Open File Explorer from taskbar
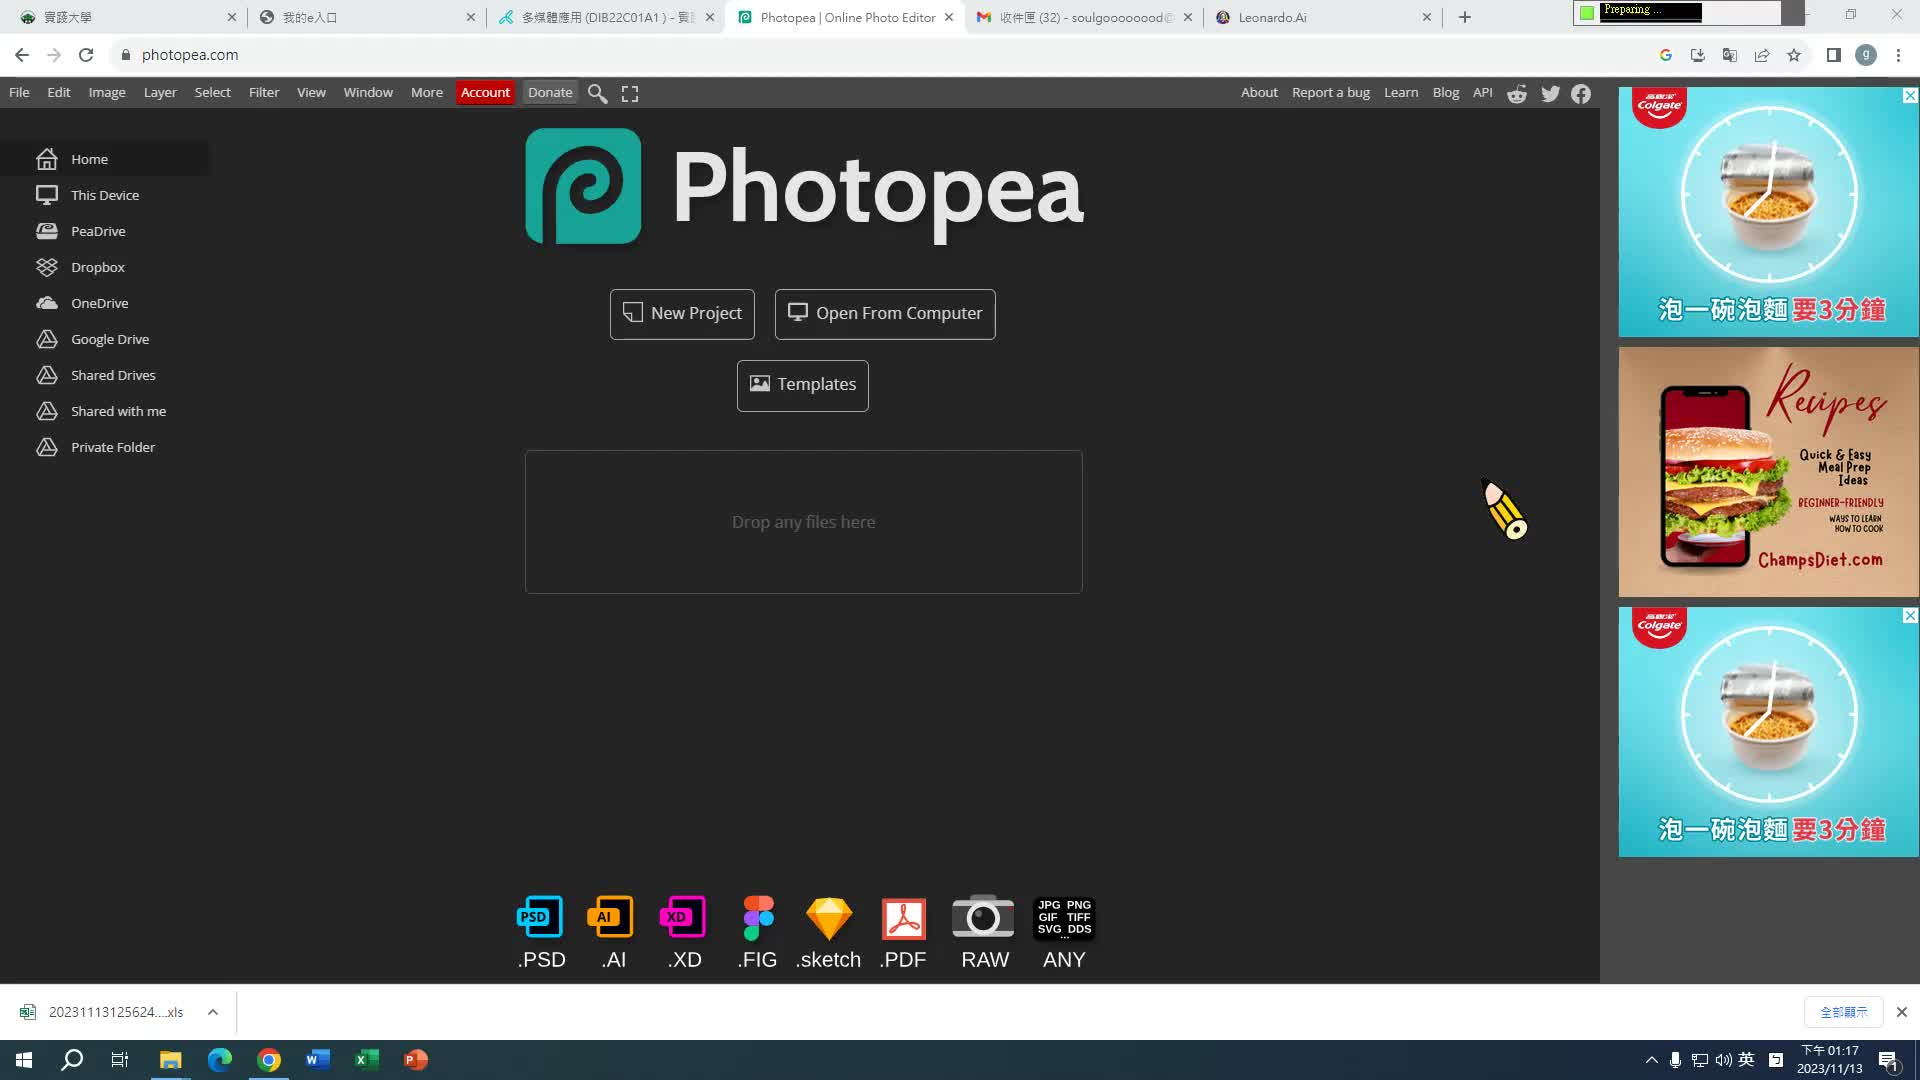This screenshot has width=1920, height=1080. coord(170,1060)
